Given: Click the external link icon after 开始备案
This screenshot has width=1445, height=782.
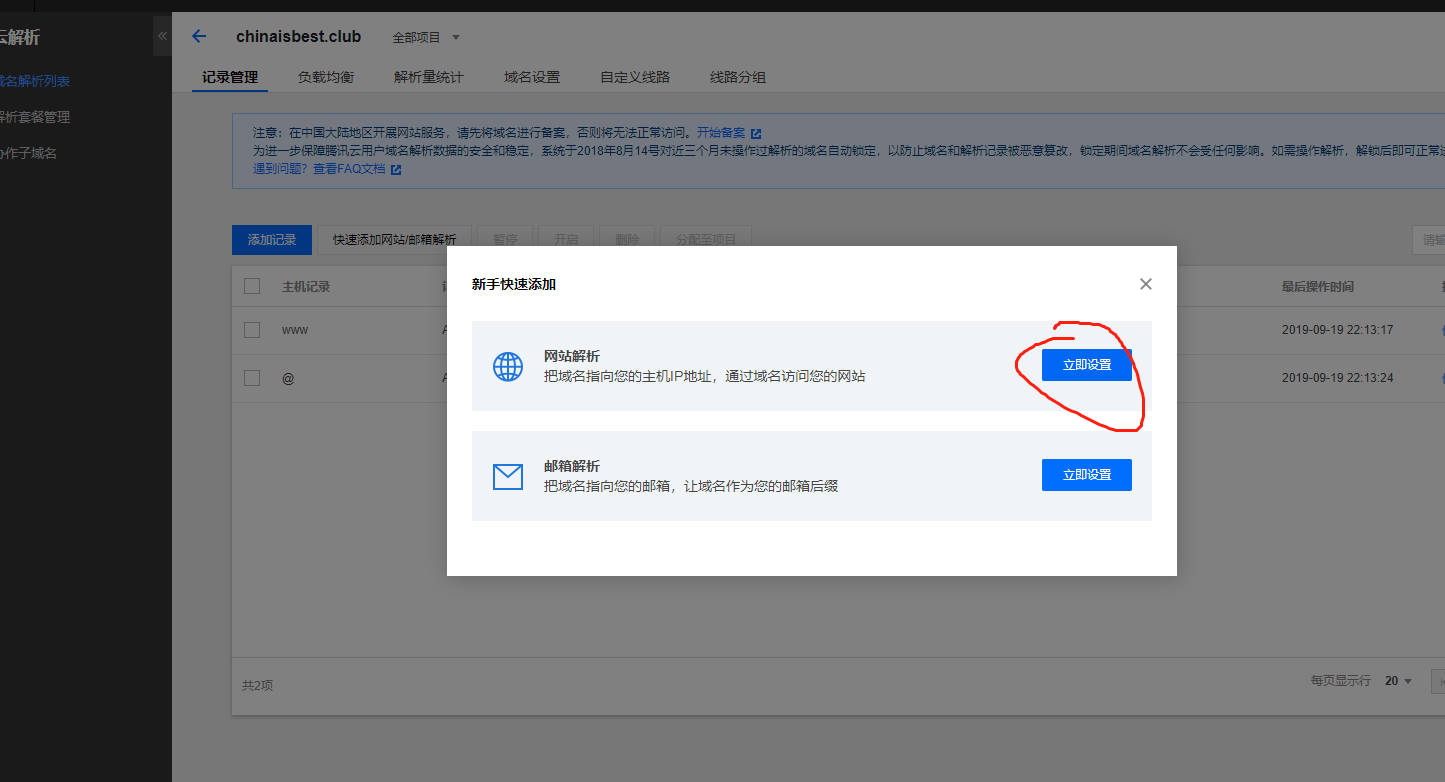Looking at the screenshot, I should point(757,132).
